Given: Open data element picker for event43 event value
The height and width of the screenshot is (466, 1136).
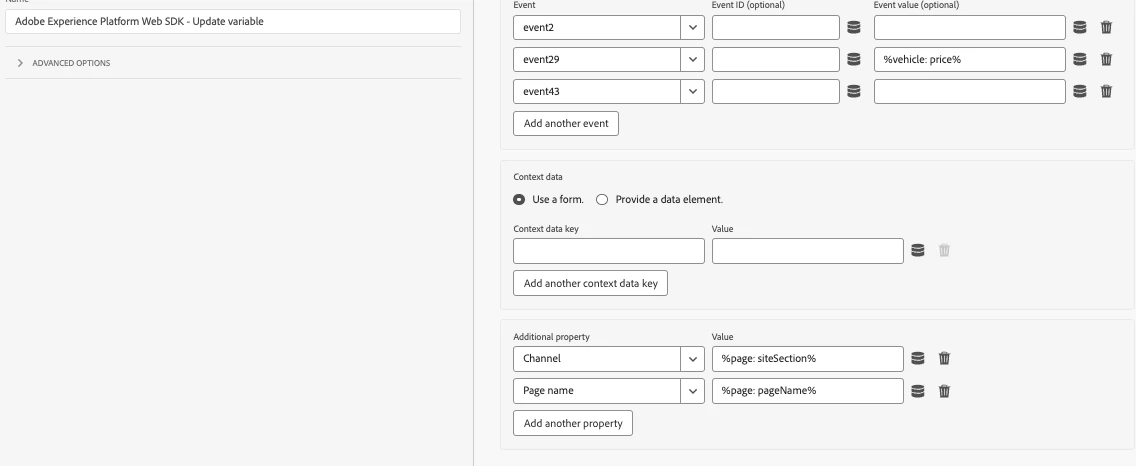Looking at the screenshot, I should coord(1079,91).
